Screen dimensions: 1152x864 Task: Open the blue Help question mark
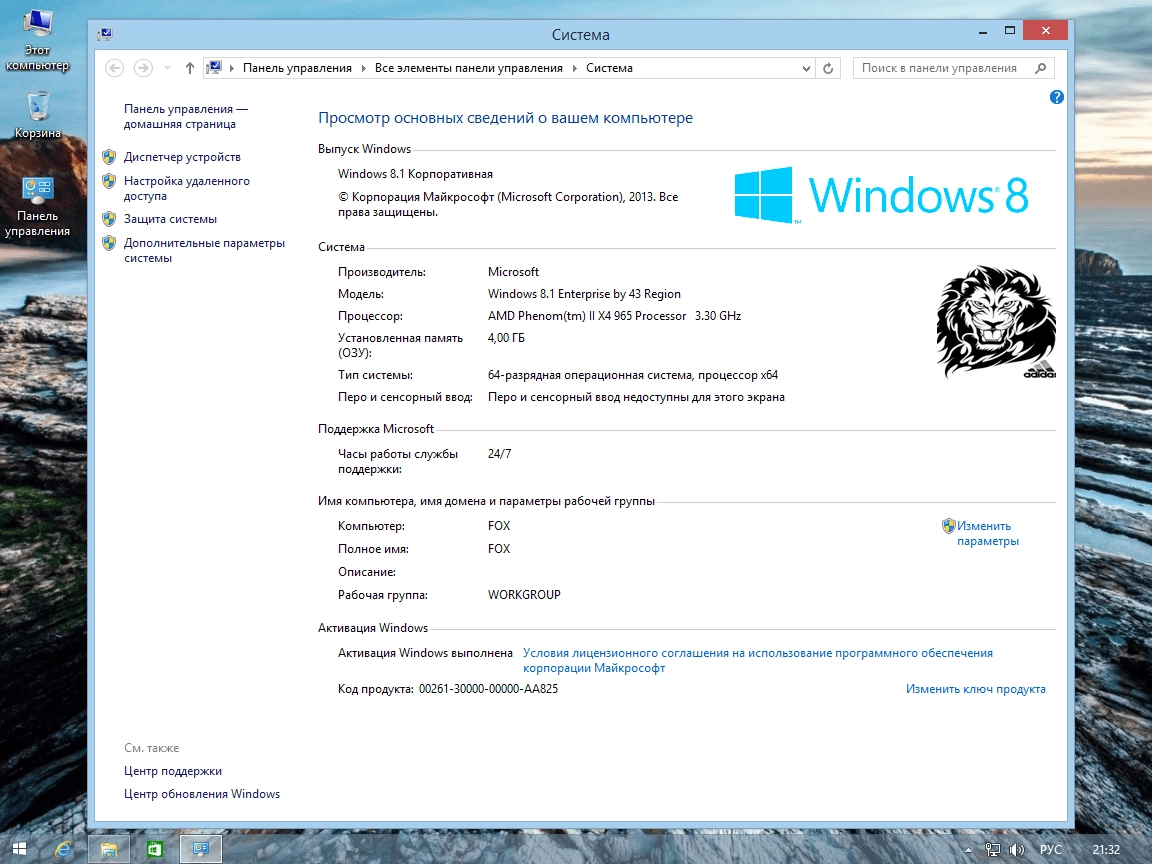coord(1056,97)
